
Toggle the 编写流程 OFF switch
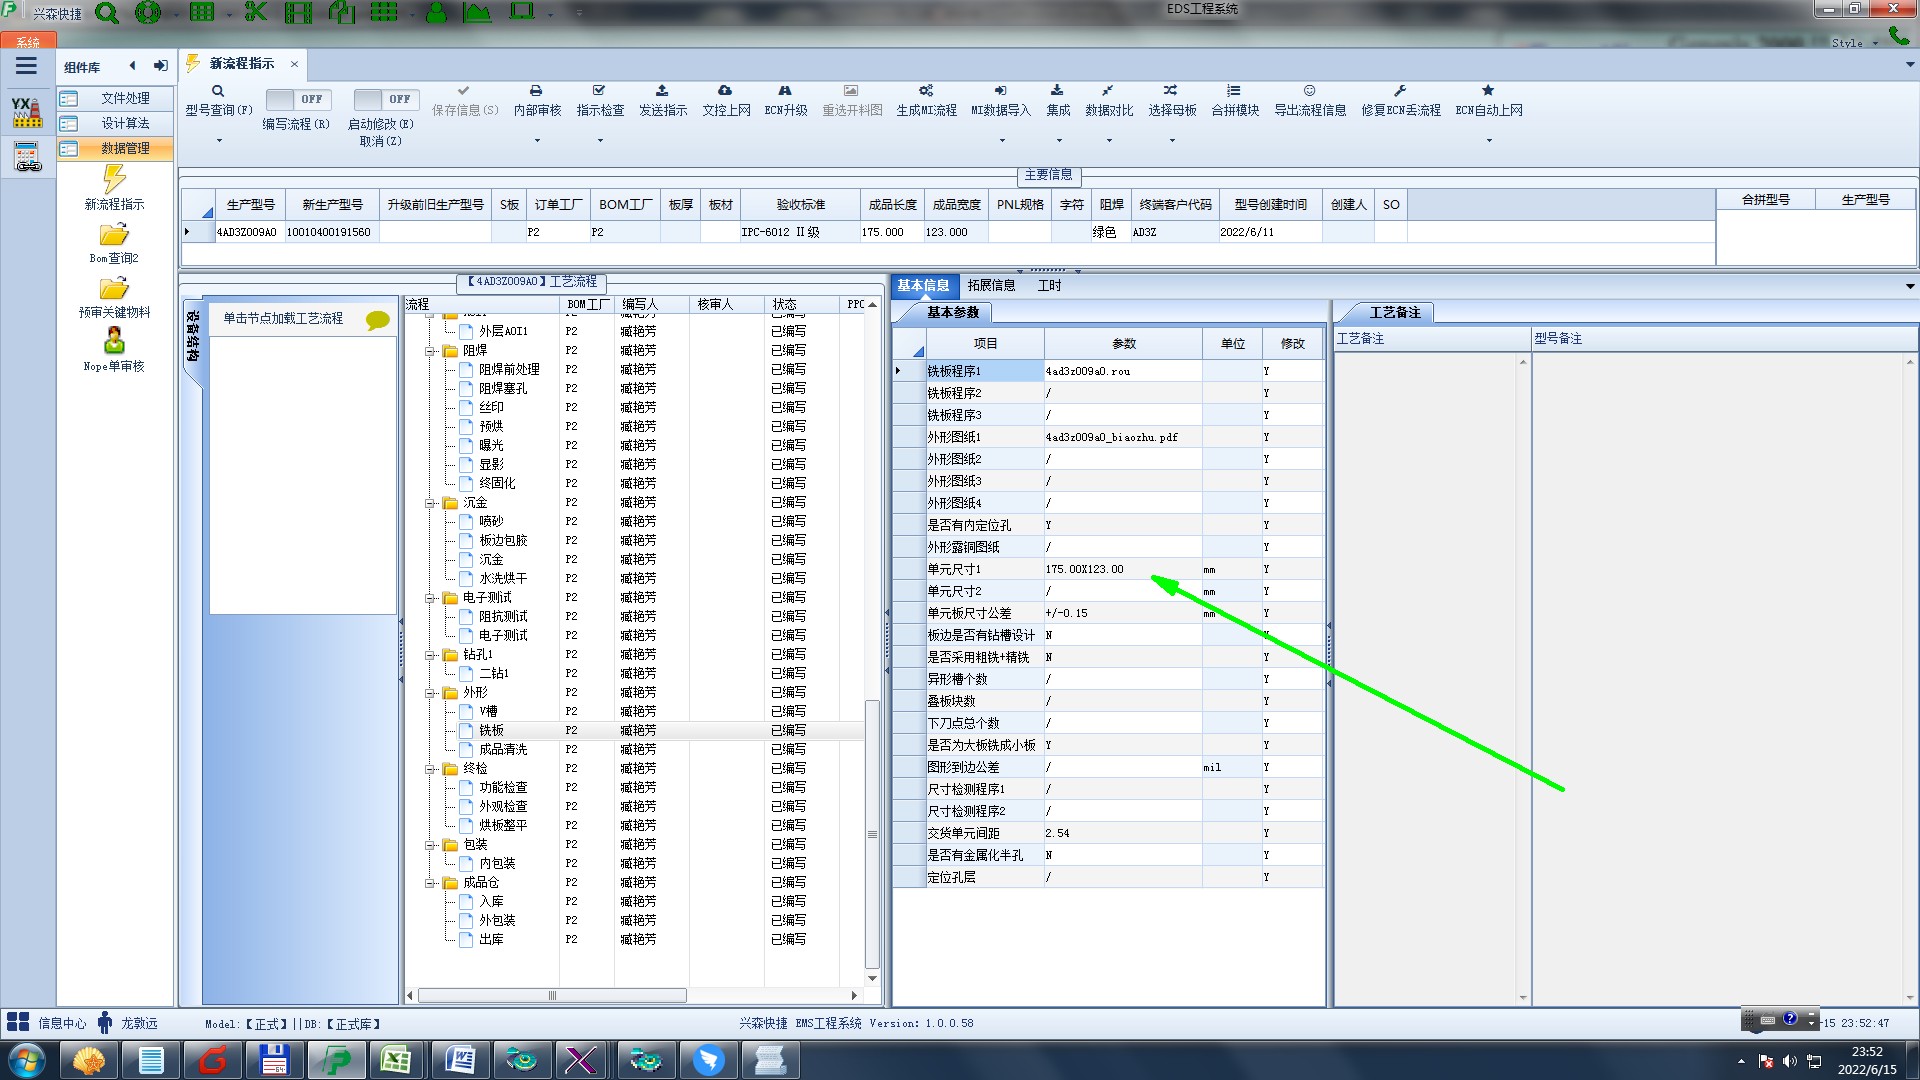(x=297, y=99)
